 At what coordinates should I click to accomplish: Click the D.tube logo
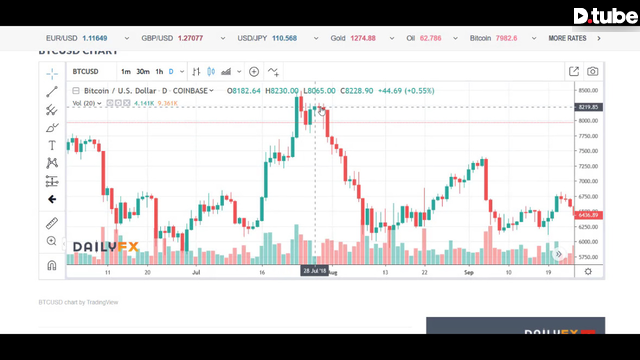click(x=605, y=16)
